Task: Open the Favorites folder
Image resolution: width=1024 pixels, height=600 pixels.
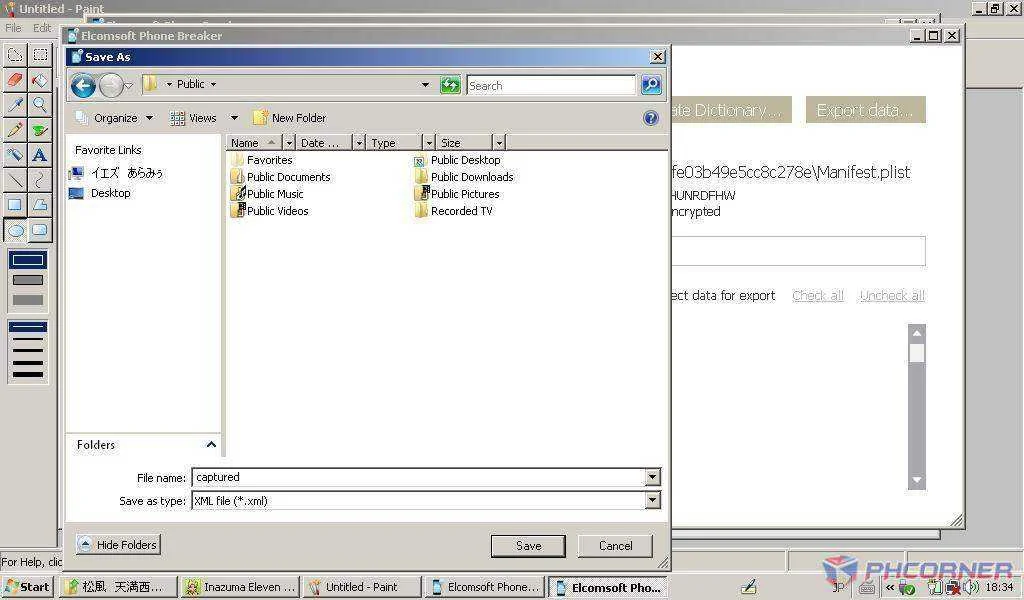Action: click(x=261, y=160)
